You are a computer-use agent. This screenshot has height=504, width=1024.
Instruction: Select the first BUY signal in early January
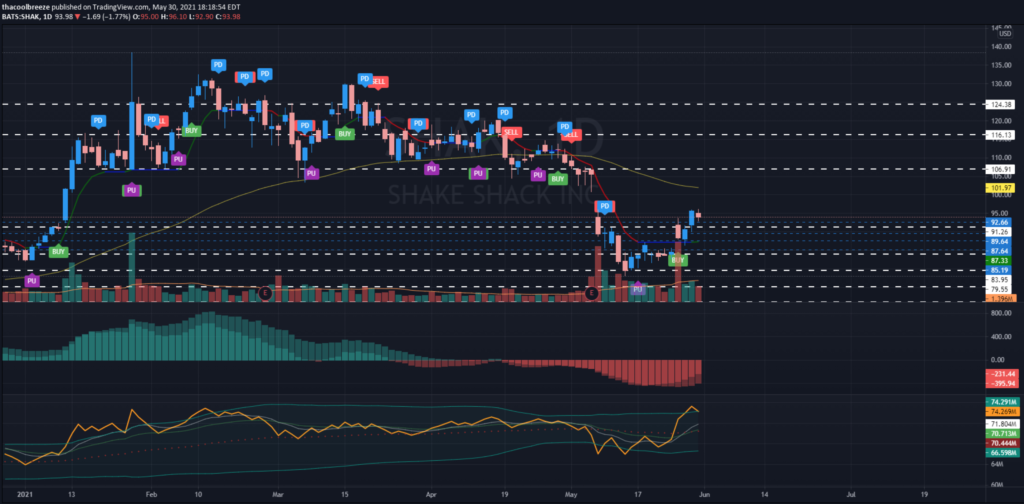(57, 253)
